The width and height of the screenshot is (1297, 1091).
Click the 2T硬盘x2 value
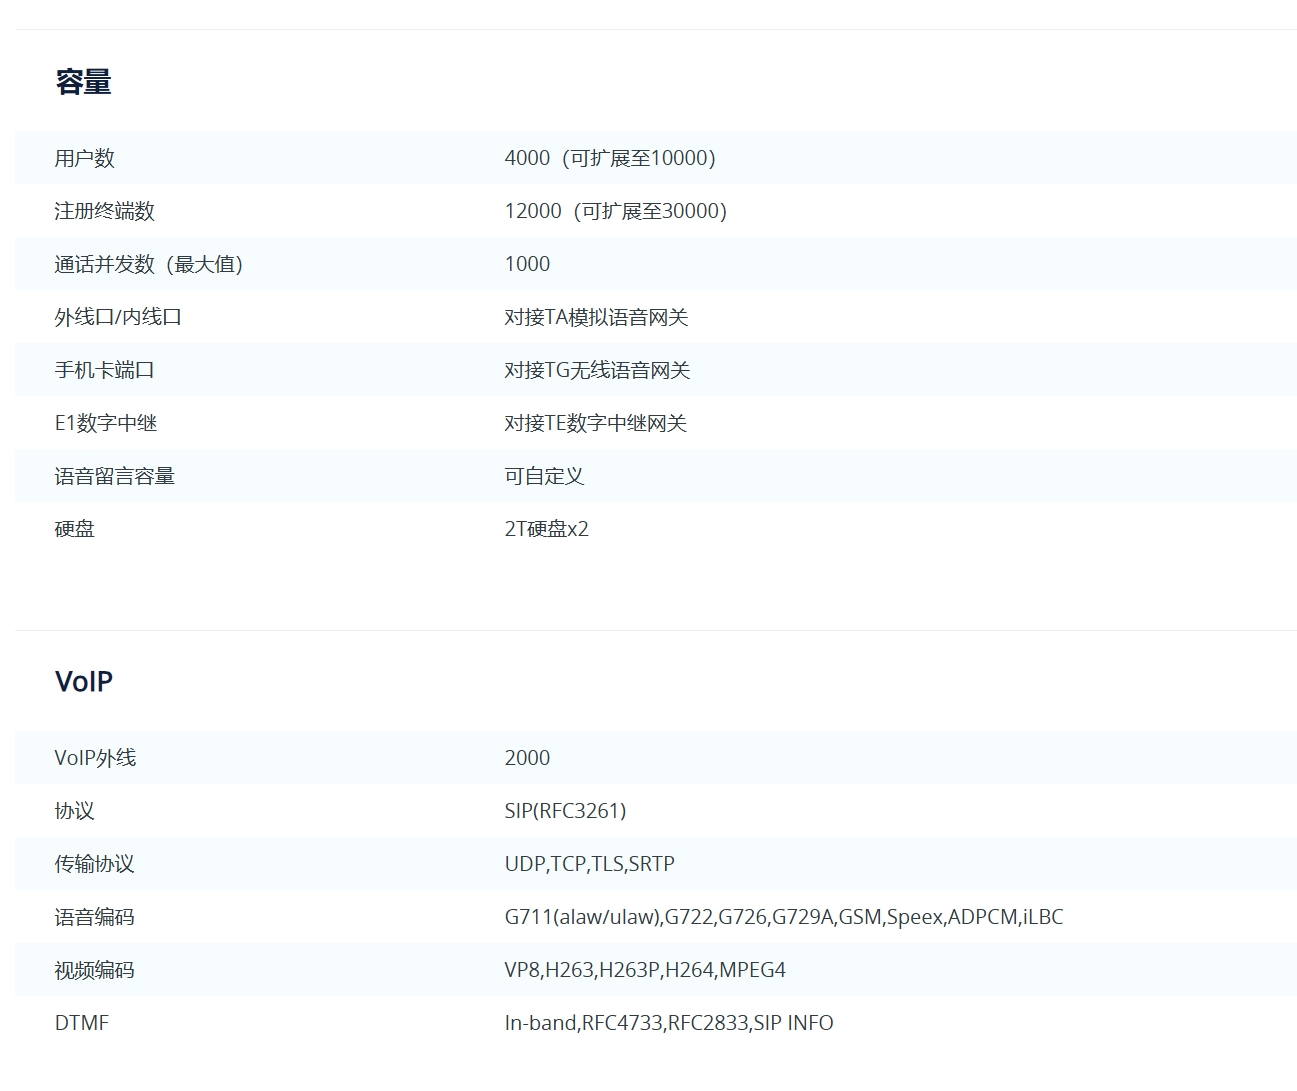[546, 529]
